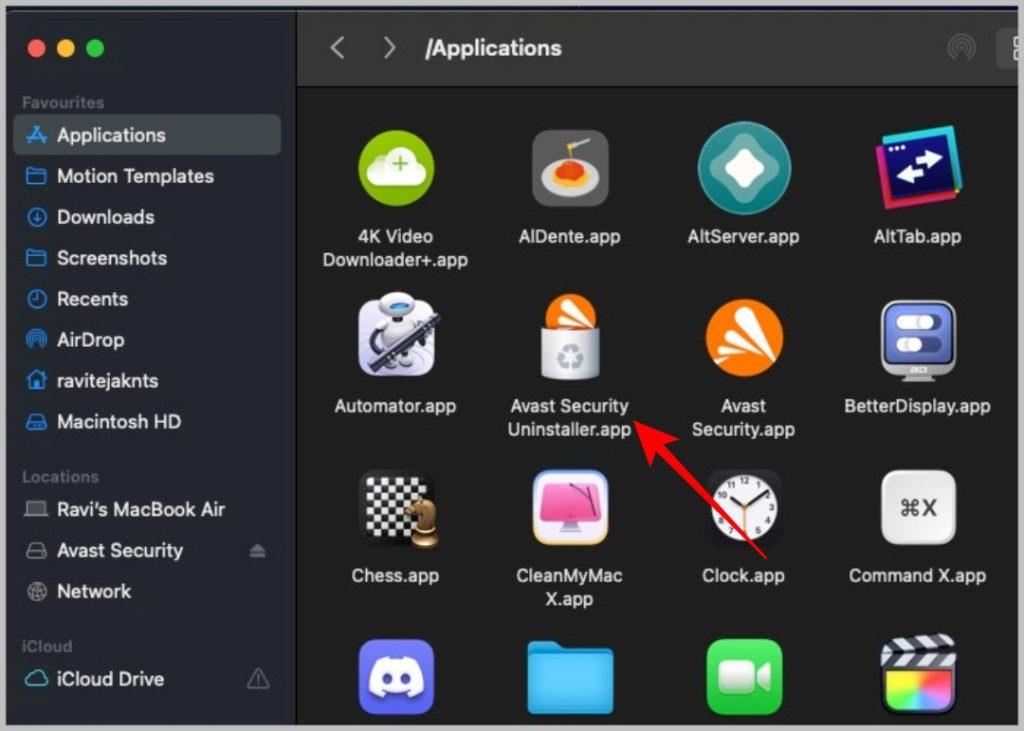
Task: Click the Chess.app file name
Action: pos(395,576)
